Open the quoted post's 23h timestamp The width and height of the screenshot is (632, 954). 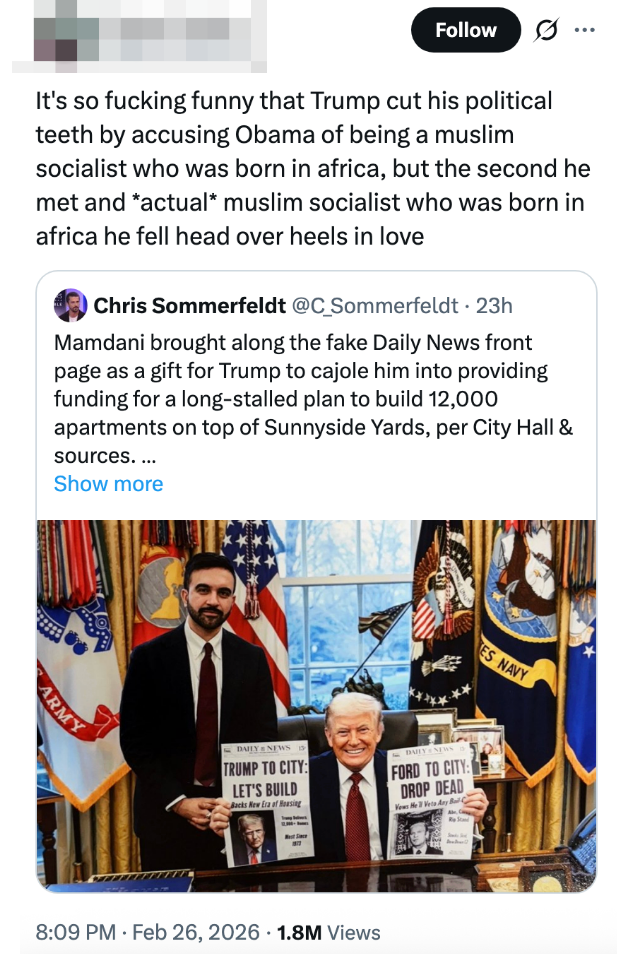494,305
